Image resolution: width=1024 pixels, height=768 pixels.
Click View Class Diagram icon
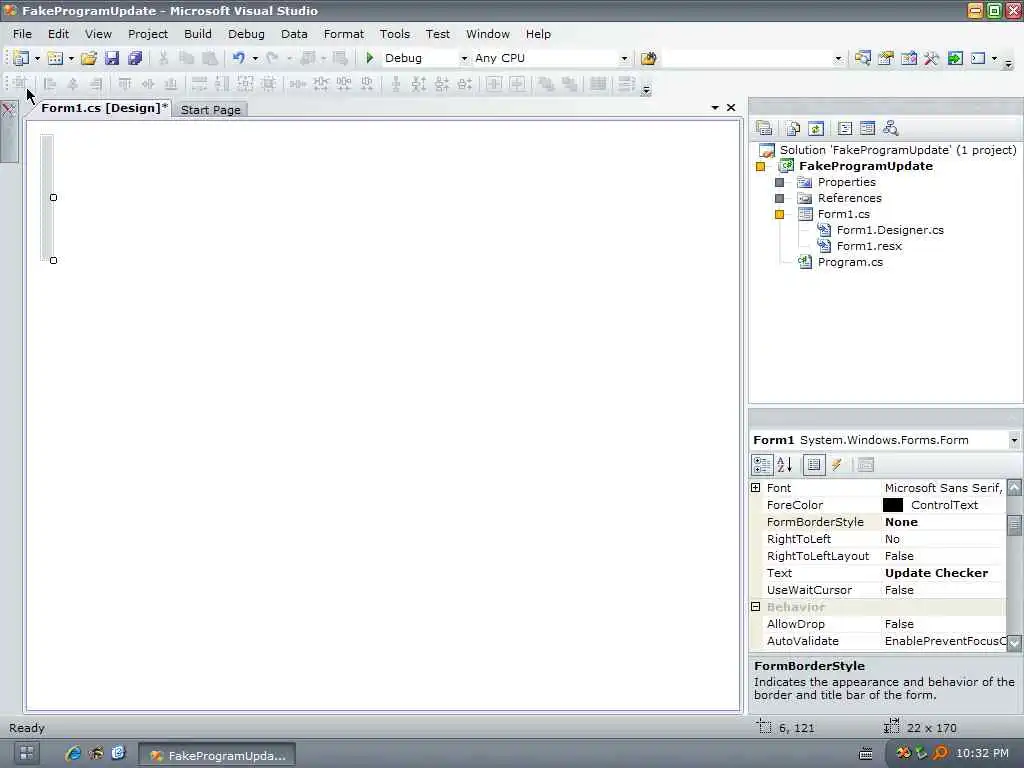pos(891,128)
